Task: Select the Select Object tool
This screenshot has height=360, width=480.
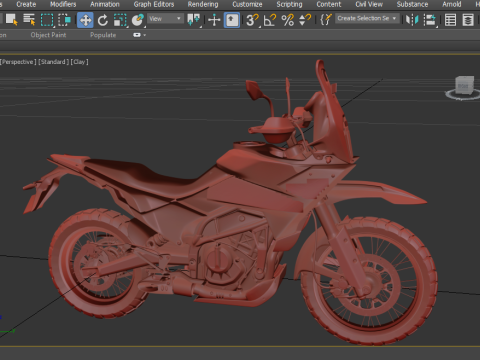Action: (12, 20)
